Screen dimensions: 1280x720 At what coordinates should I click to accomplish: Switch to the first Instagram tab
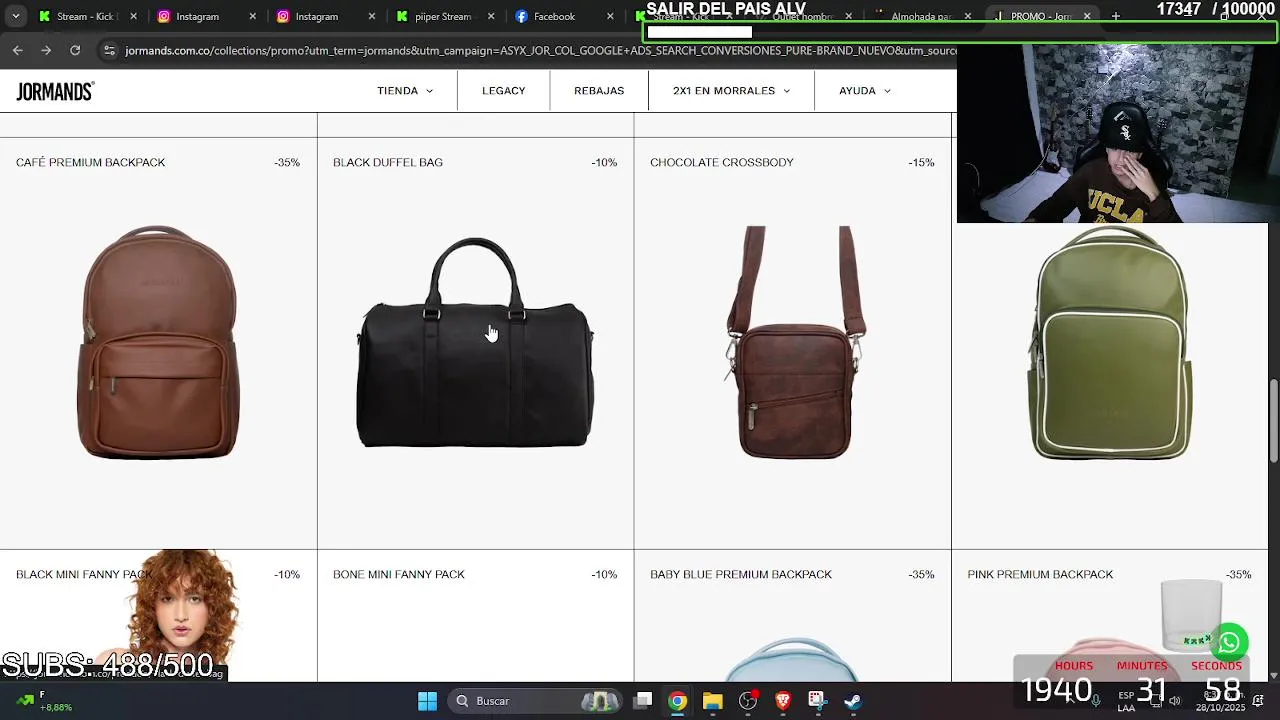pos(197,16)
